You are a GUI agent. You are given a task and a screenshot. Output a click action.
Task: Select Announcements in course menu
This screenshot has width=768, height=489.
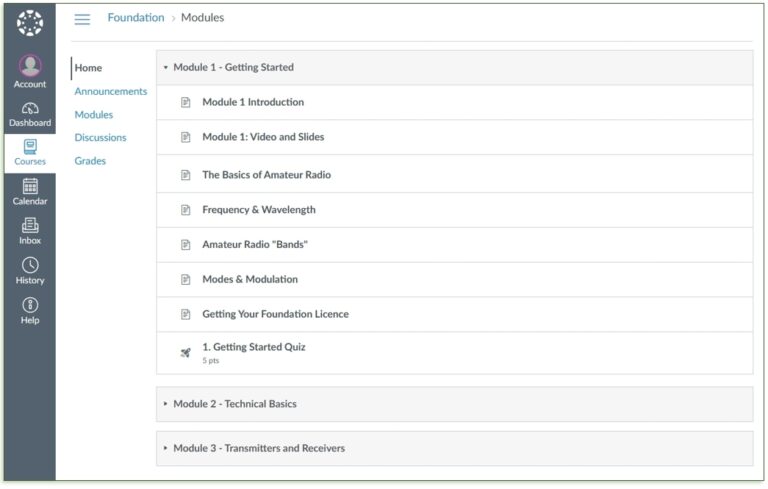point(110,91)
